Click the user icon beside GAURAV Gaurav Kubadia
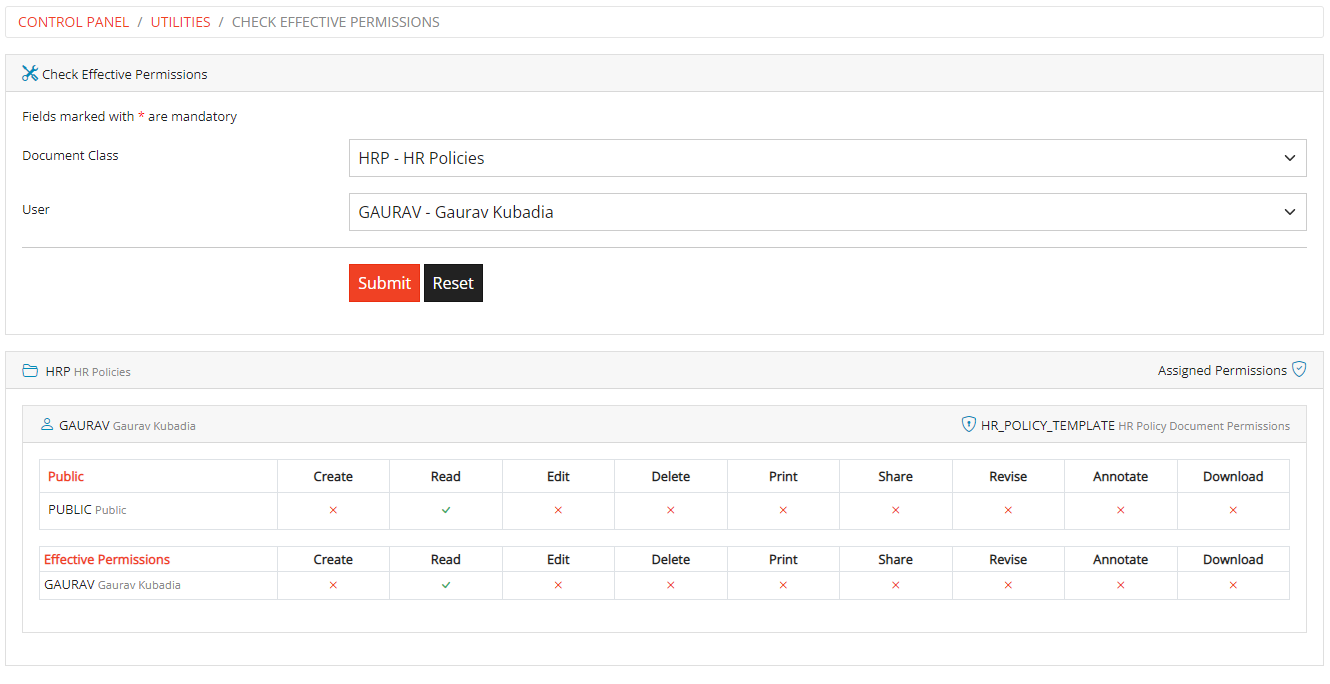The image size is (1330, 684). coord(47,423)
